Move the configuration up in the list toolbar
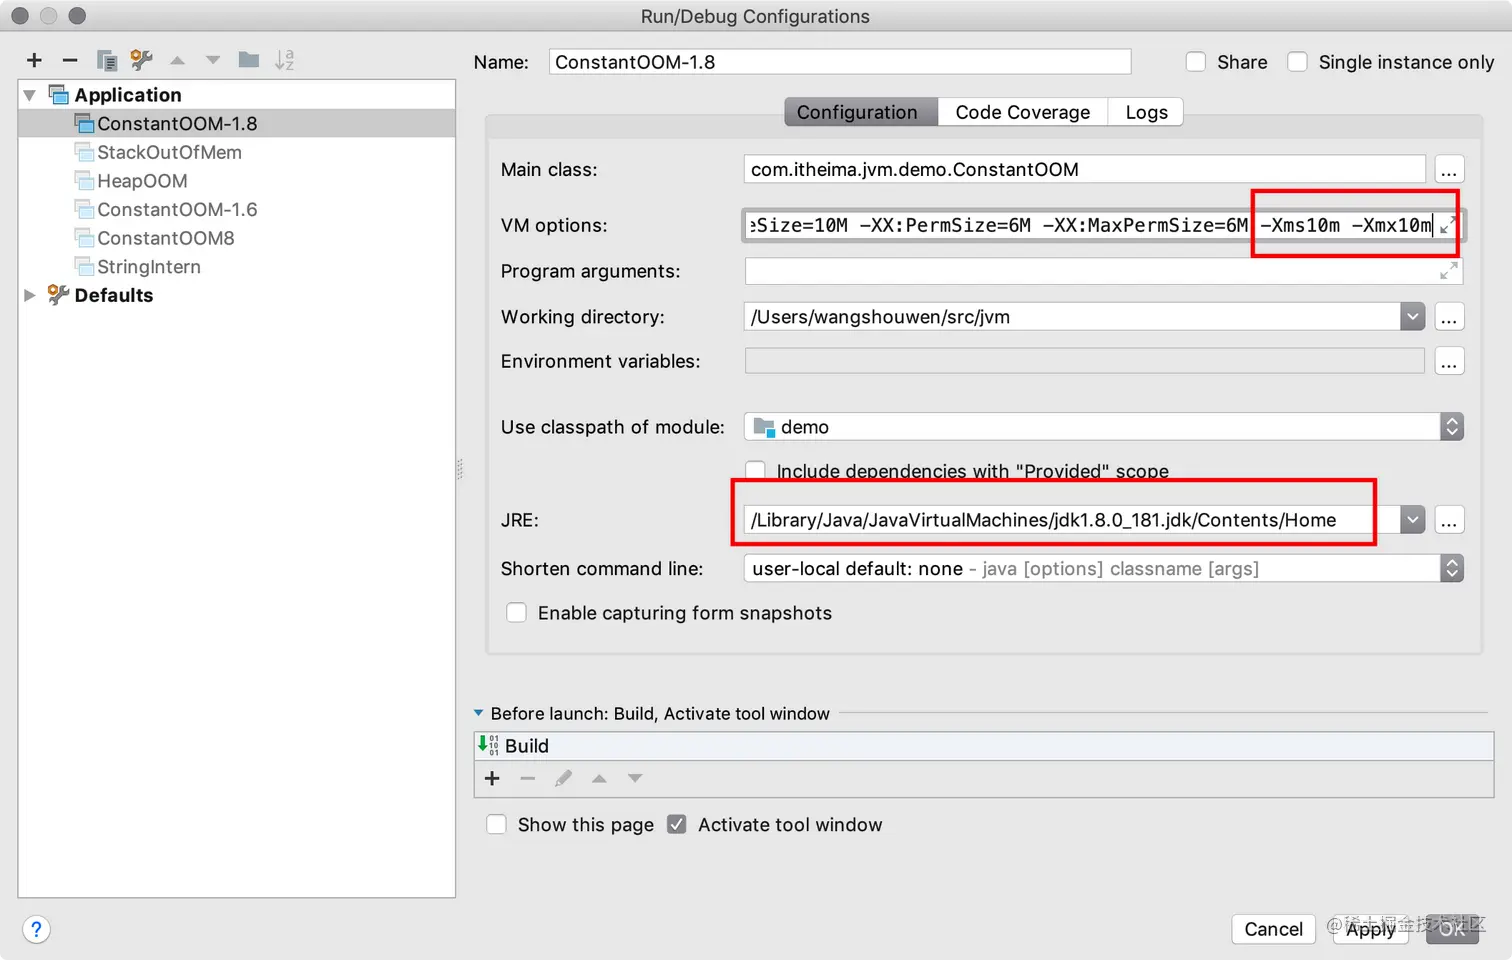1512x960 pixels. (177, 60)
